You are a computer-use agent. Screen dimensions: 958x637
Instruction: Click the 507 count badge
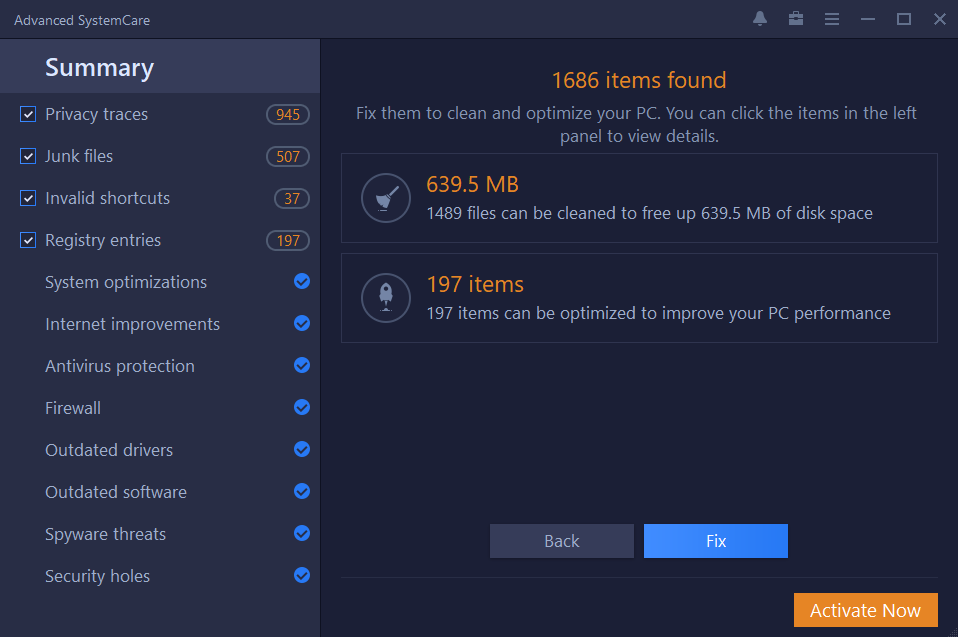[288, 156]
